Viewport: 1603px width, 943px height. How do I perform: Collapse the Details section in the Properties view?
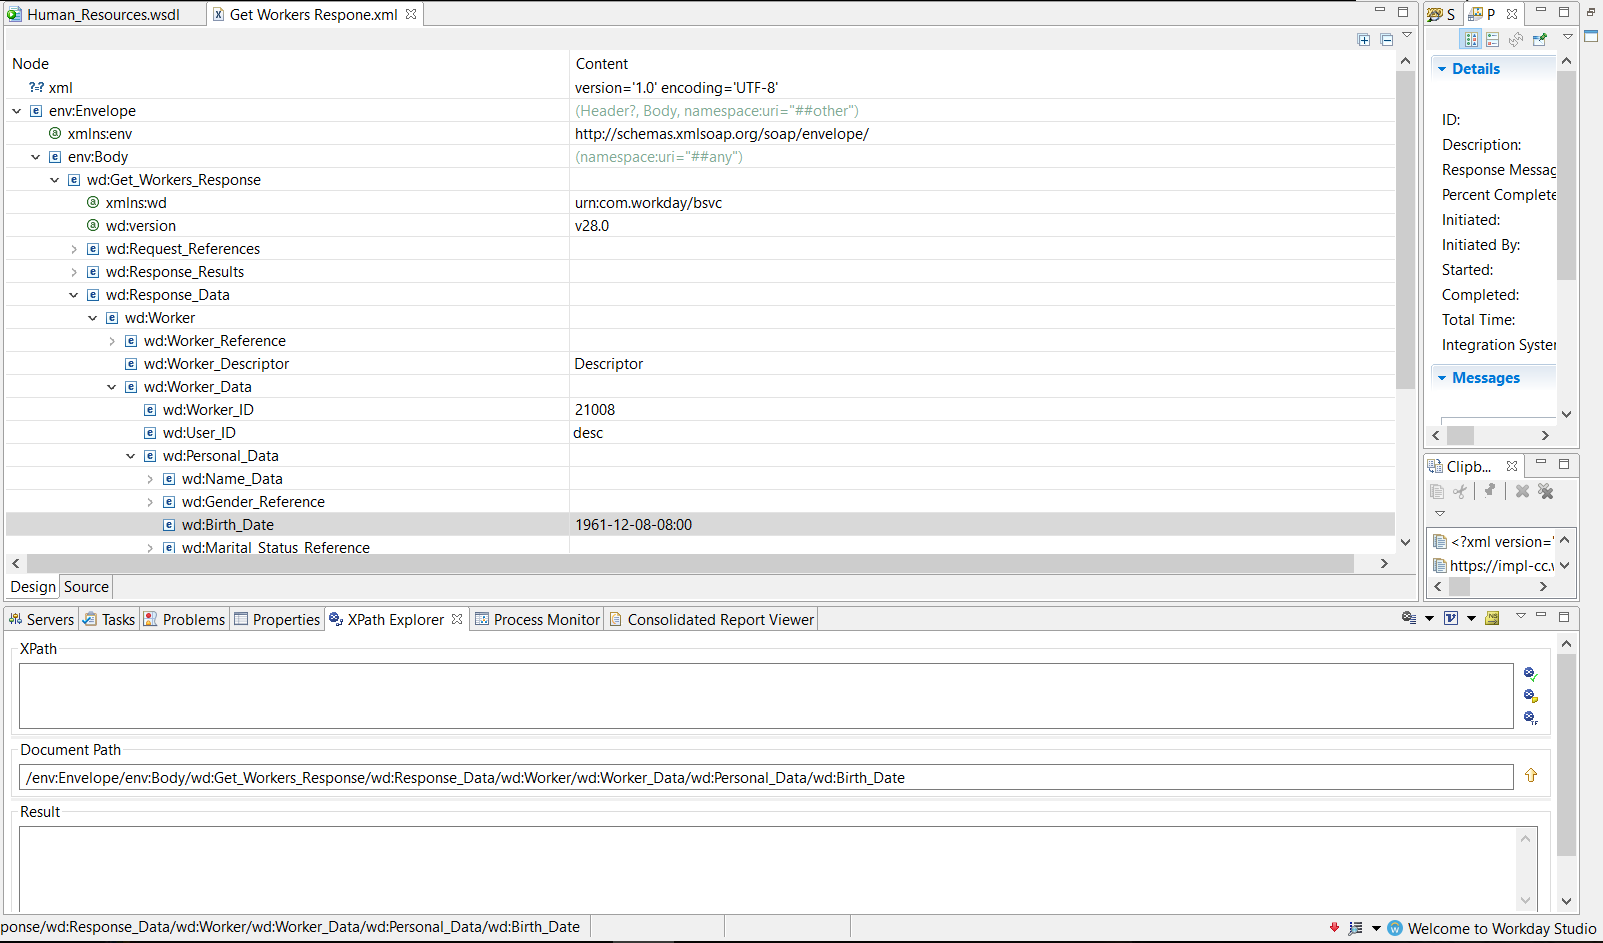(x=1441, y=68)
